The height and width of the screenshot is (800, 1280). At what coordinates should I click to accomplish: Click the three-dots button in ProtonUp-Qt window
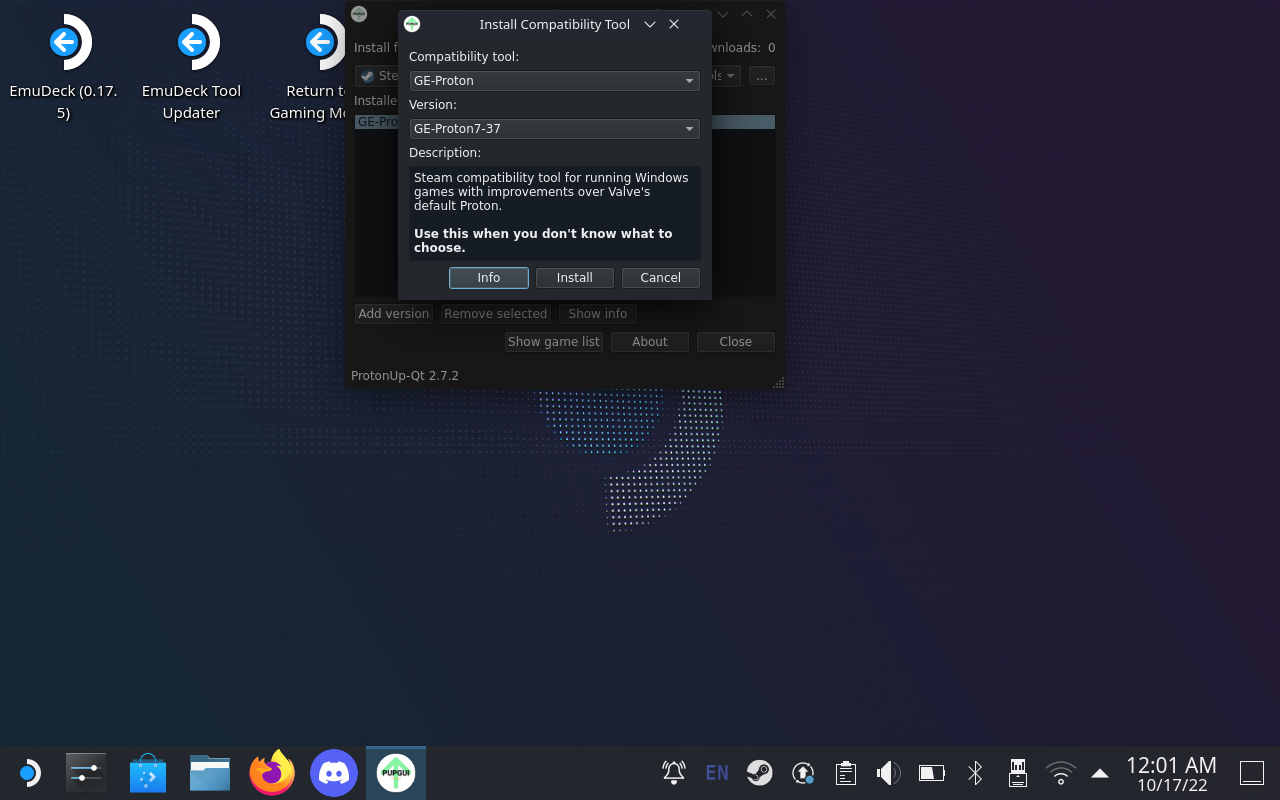[x=762, y=76]
